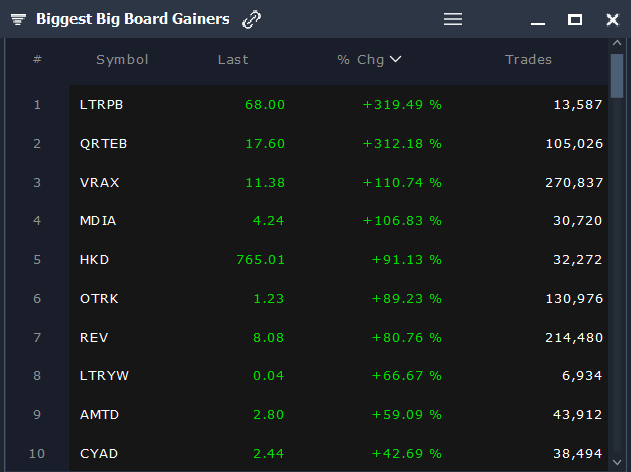Maximize the gainers window

click(x=575, y=19)
